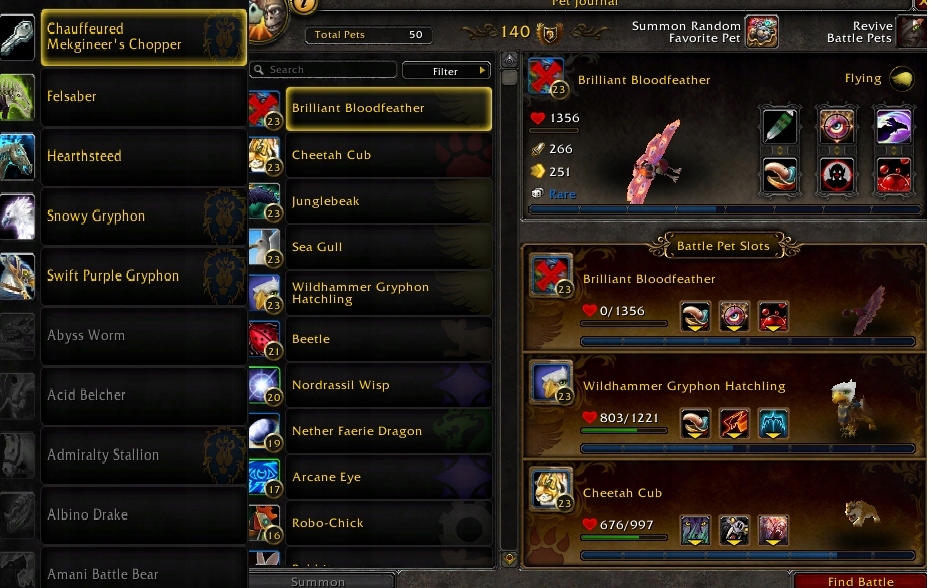This screenshot has height=588, width=932.
Task: Click the Cheetah Cub portrait in battle slots
Action: tap(550, 488)
